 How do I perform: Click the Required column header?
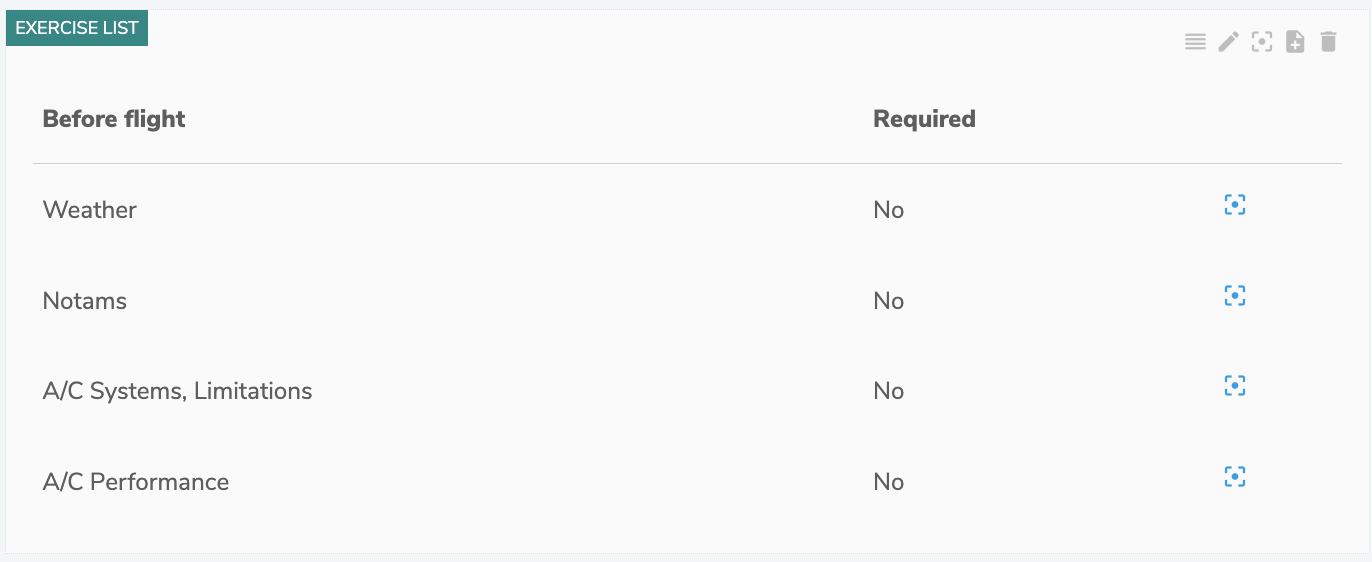pyautogui.click(x=924, y=119)
